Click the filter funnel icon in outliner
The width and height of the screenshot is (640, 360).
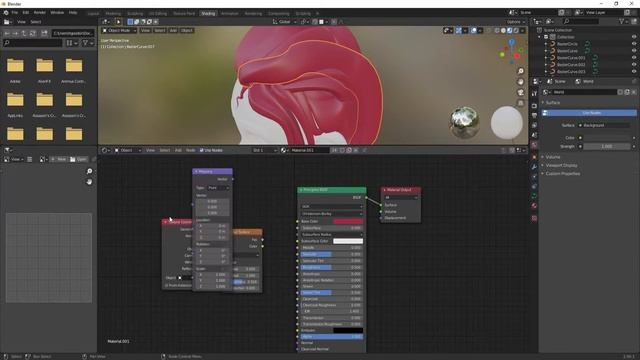point(622,21)
